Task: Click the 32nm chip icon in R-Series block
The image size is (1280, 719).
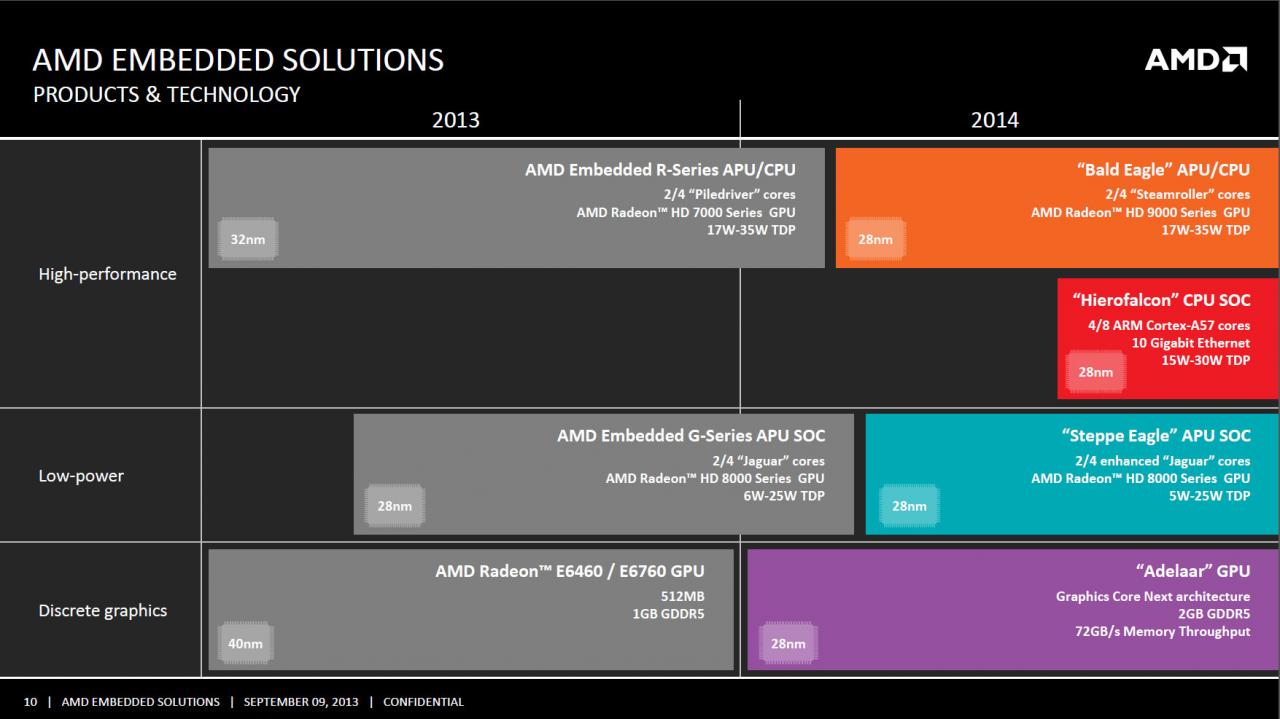Action: click(247, 240)
